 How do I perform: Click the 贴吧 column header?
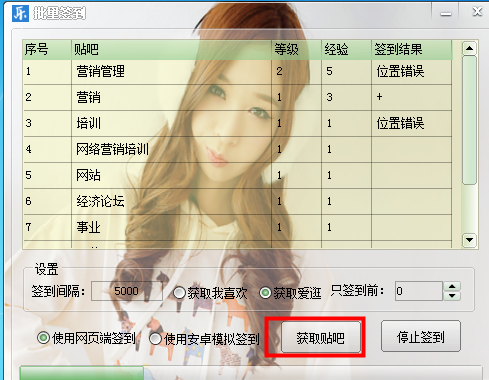172,50
